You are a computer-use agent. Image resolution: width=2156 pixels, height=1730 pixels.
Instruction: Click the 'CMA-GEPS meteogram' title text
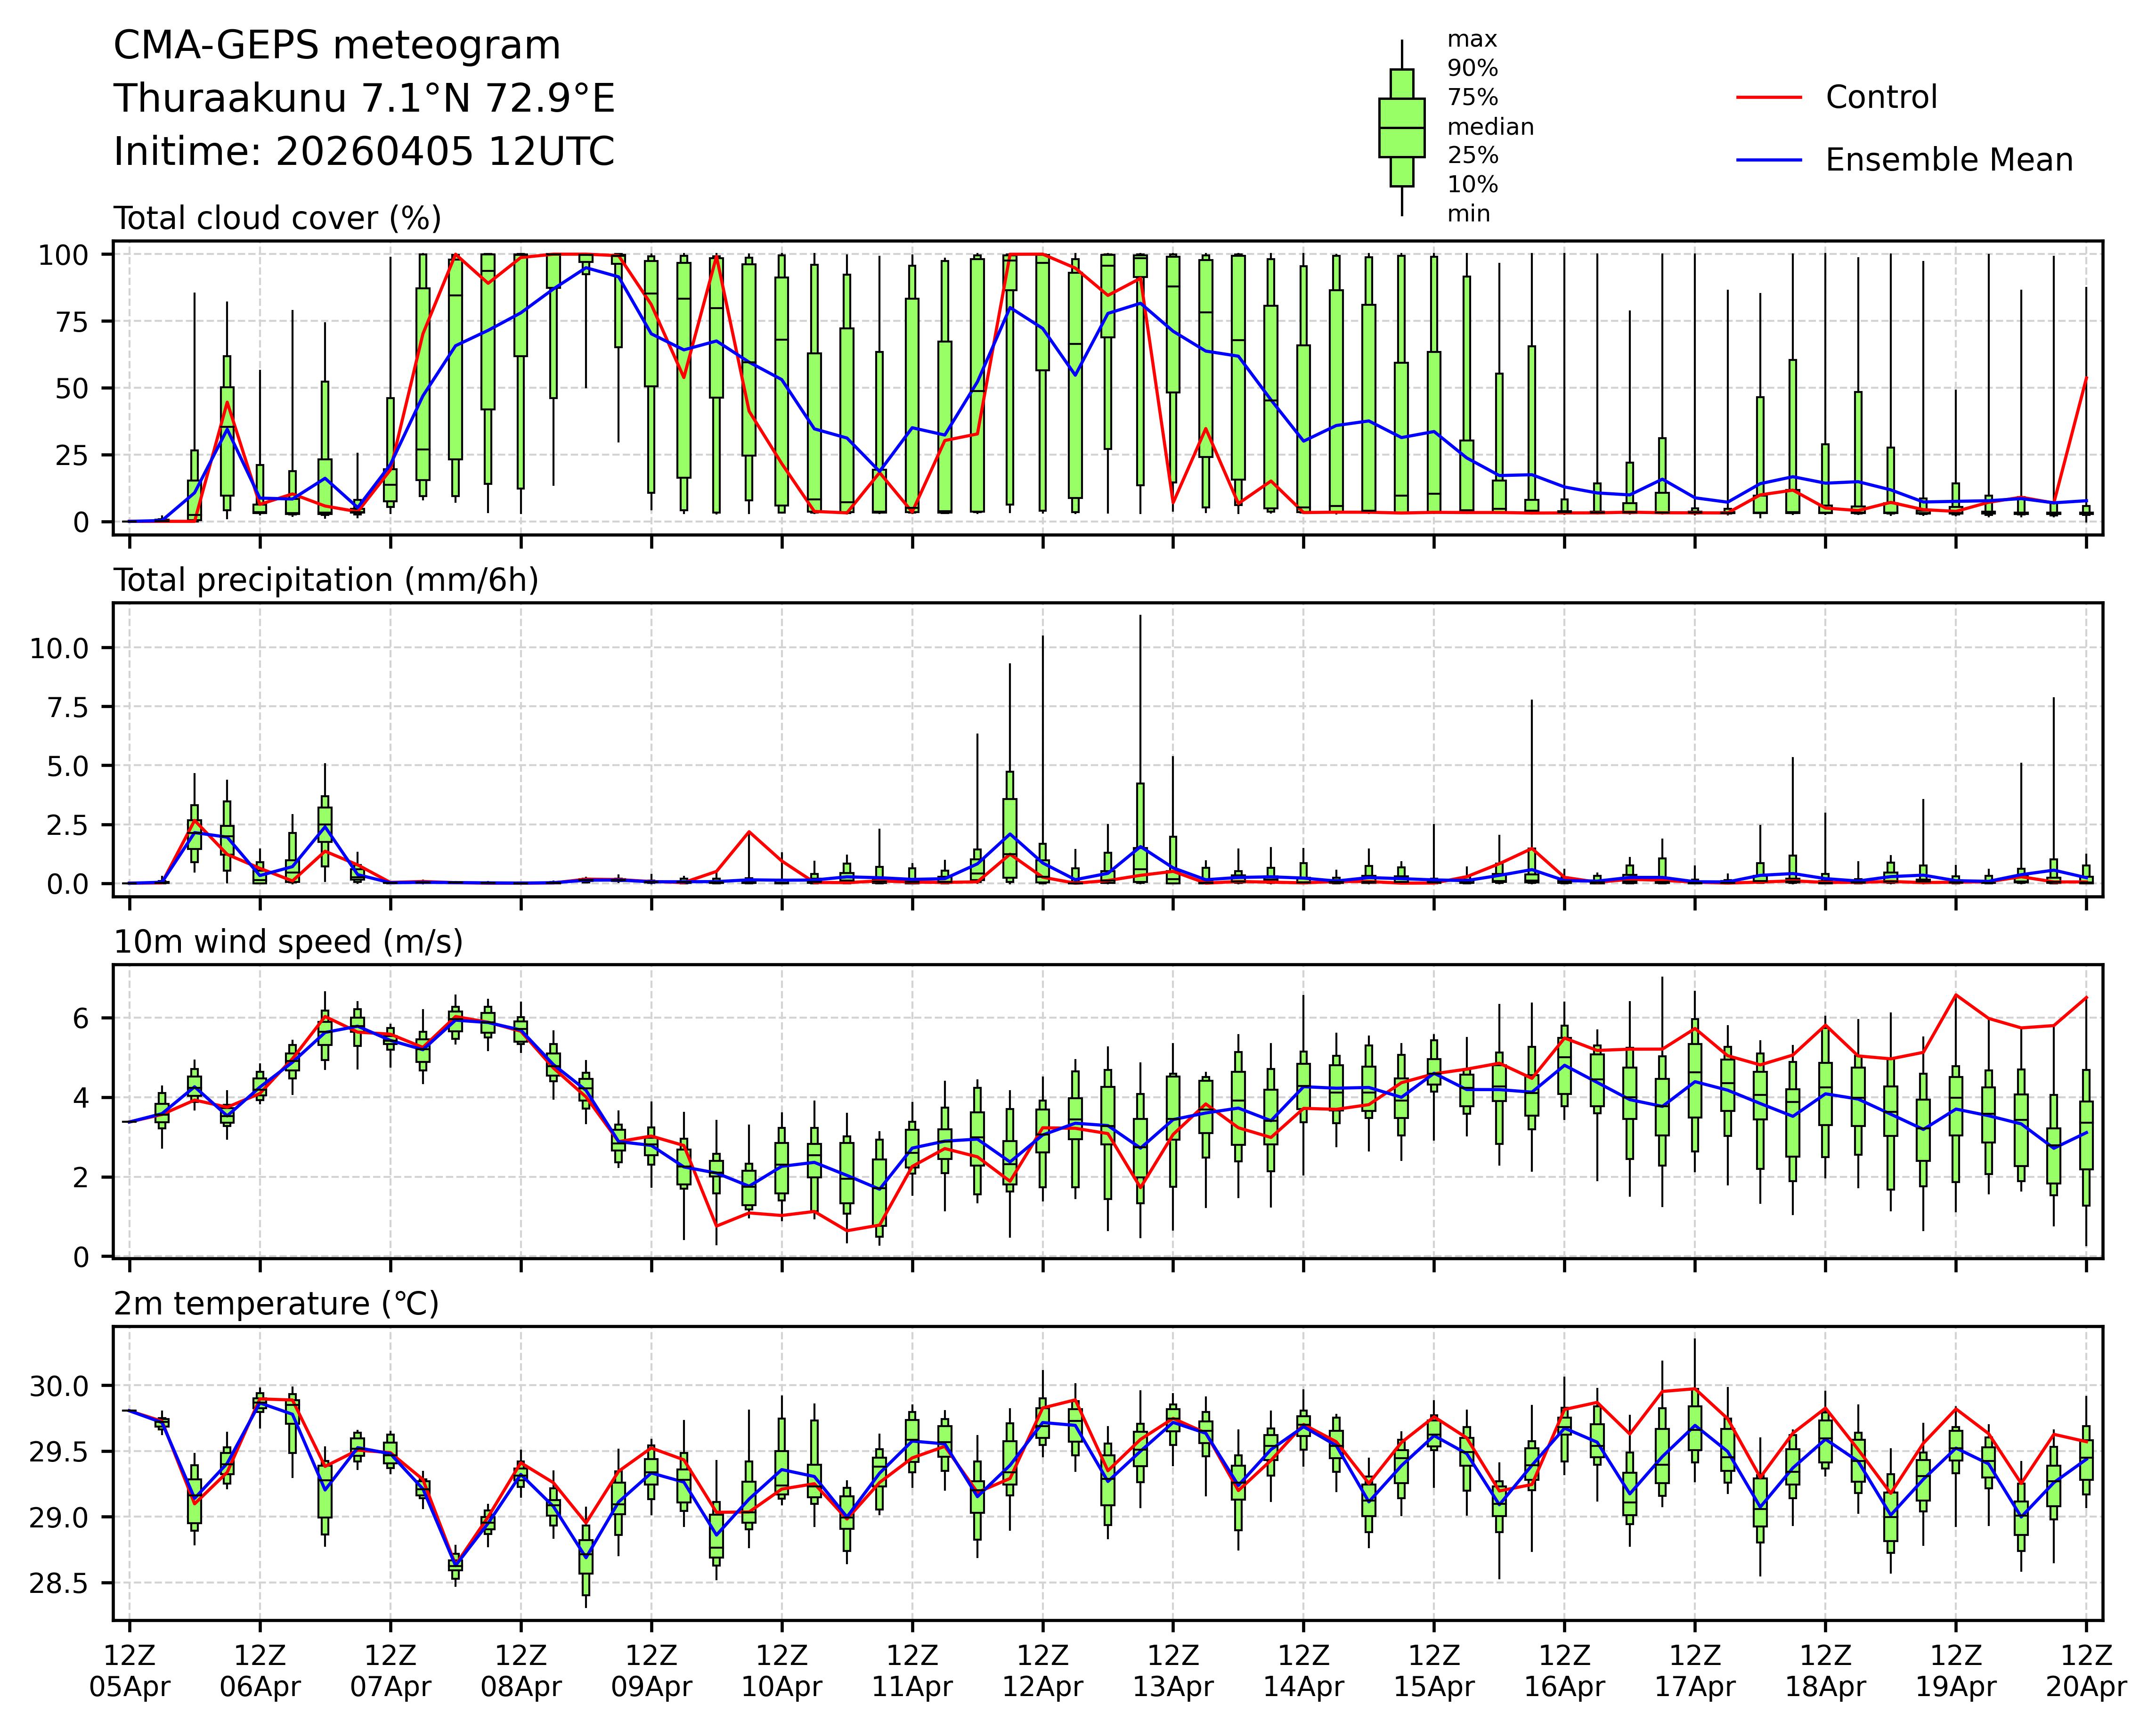(337, 46)
